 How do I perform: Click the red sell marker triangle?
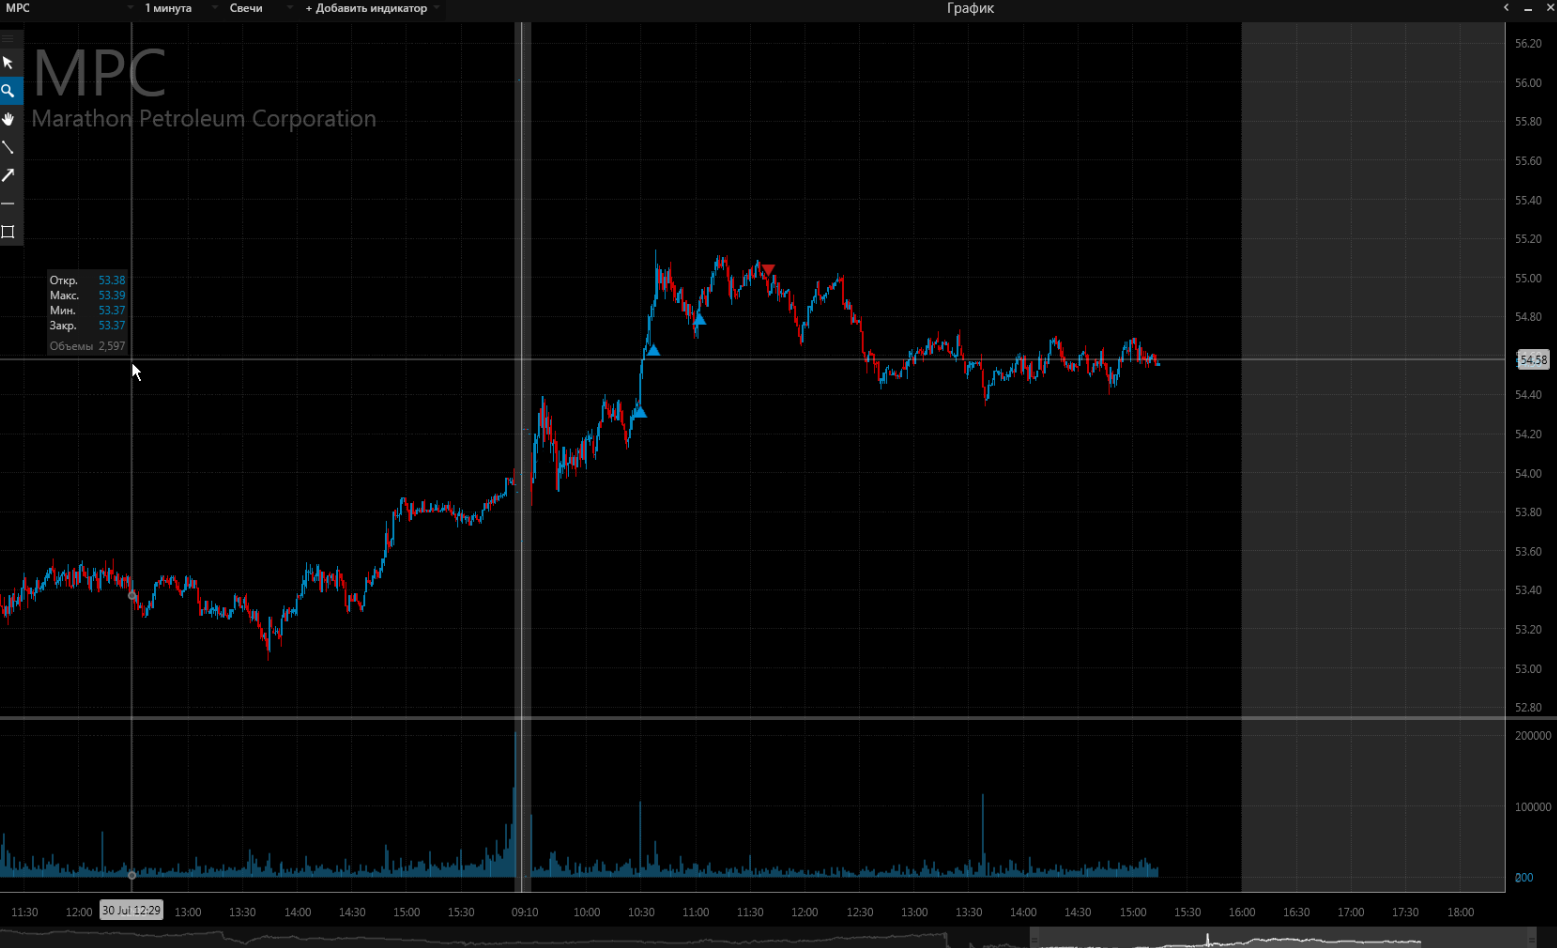[x=767, y=269]
